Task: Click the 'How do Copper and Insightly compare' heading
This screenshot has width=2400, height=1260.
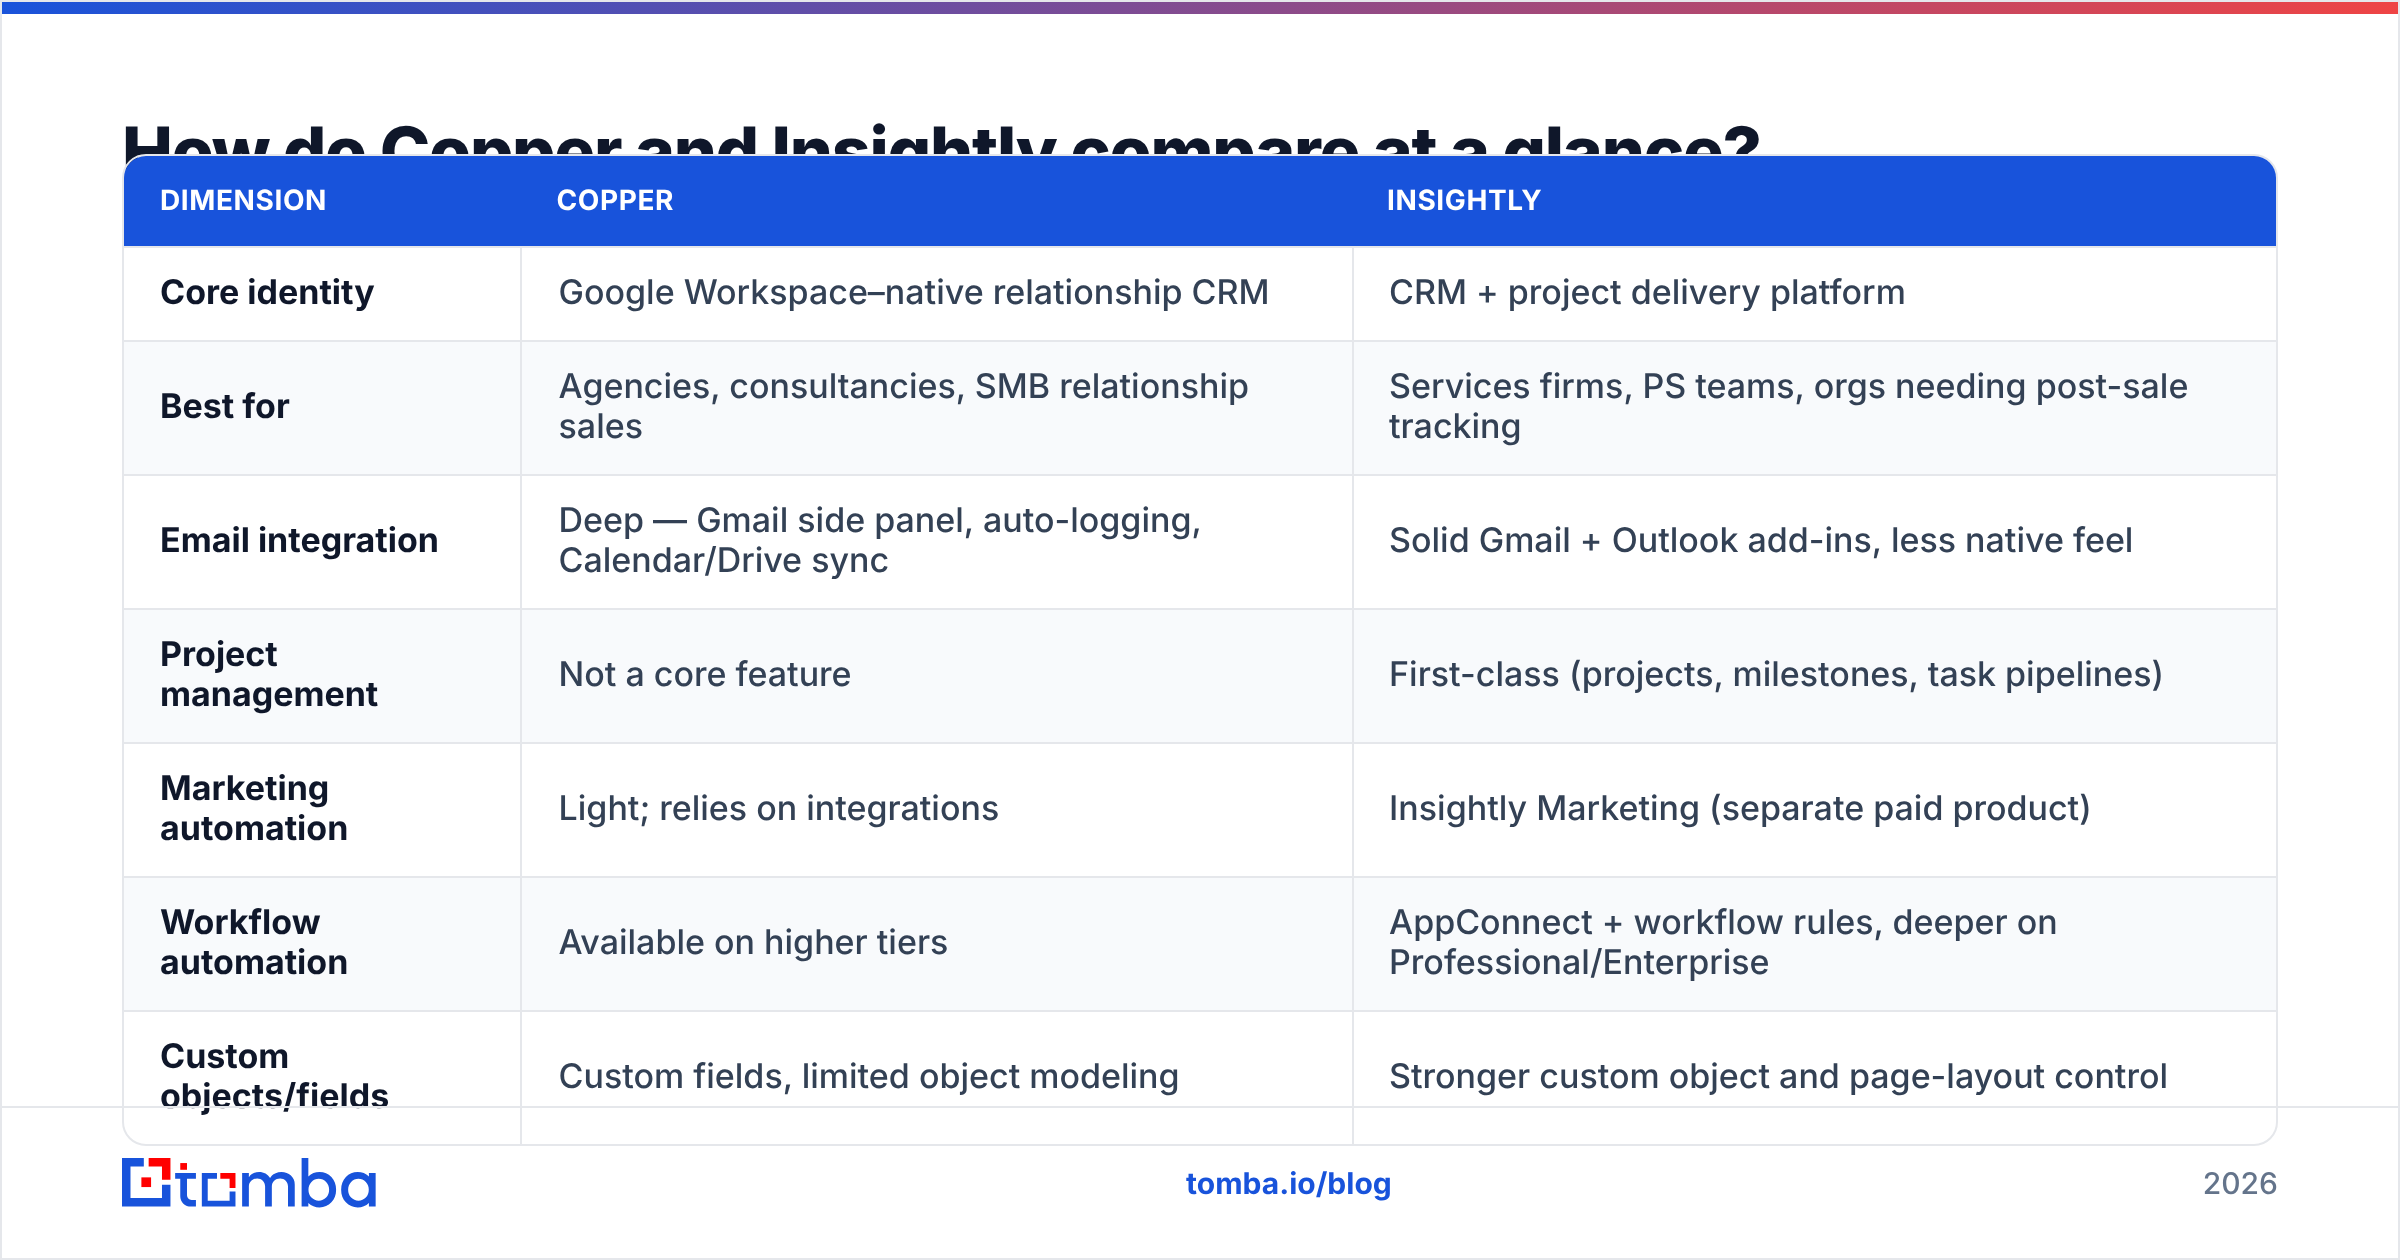Action: (941, 139)
